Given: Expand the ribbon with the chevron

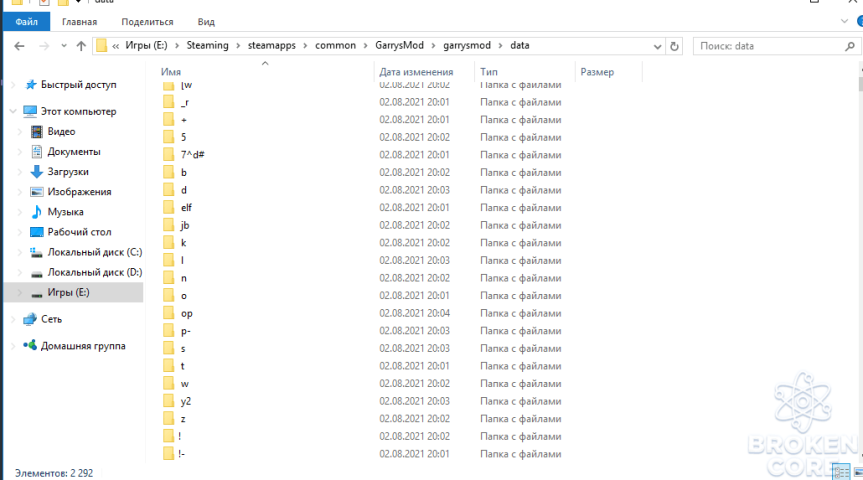Looking at the screenshot, I should (844, 21).
